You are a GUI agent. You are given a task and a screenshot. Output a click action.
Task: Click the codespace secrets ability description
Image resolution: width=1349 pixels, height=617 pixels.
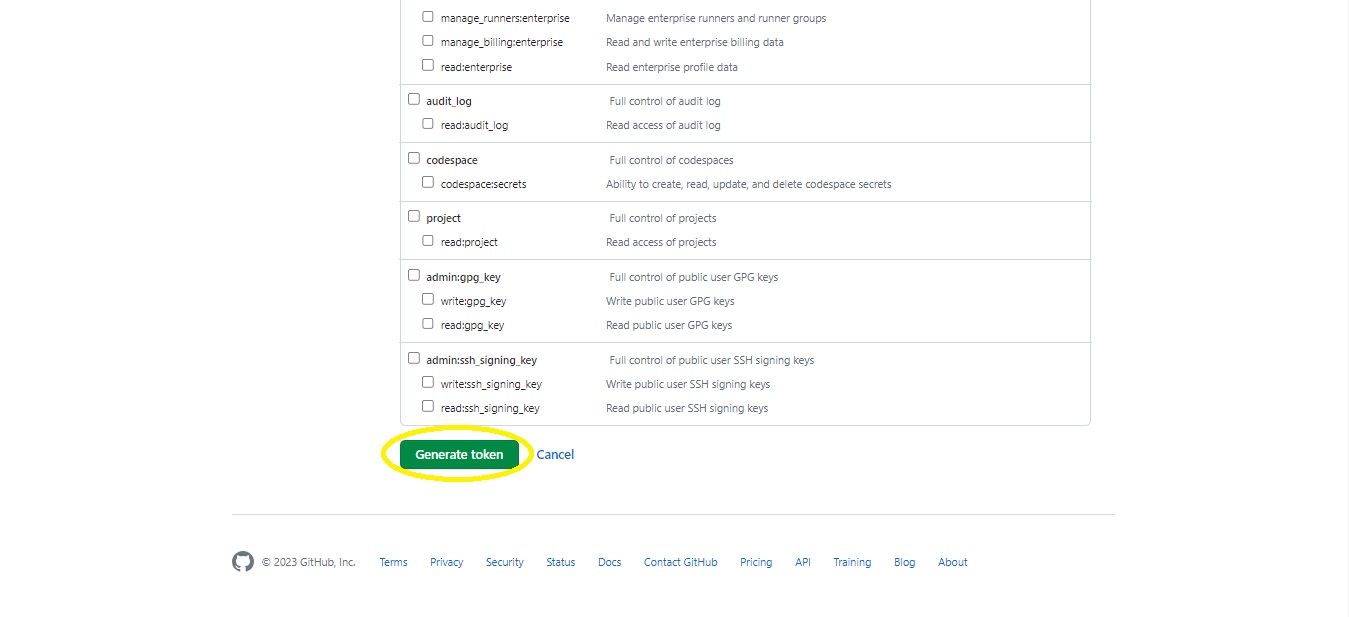point(748,184)
